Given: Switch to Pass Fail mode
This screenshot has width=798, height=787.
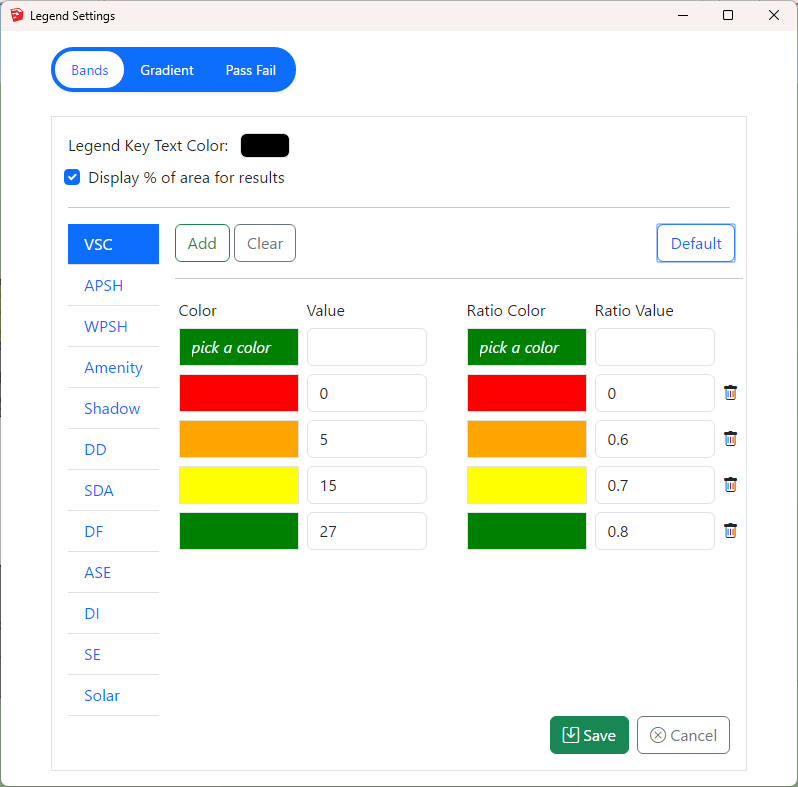Looking at the screenshot, I should 250,70.
